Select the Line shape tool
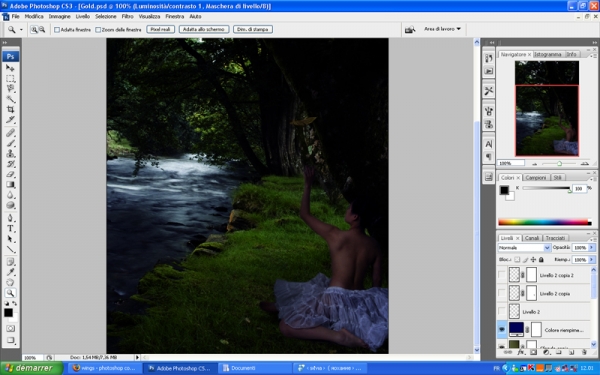 [x=10, y=249]
